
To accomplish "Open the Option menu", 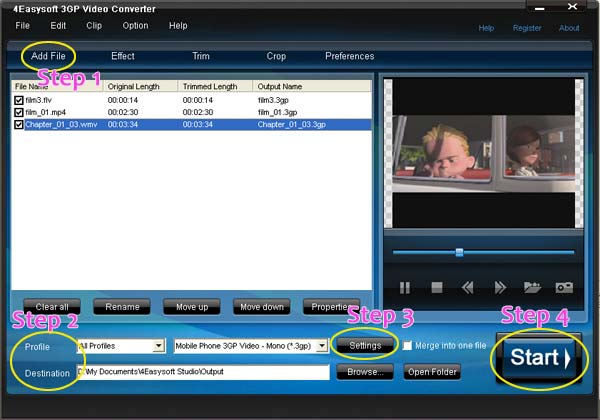I will click(x=135, y=26).
